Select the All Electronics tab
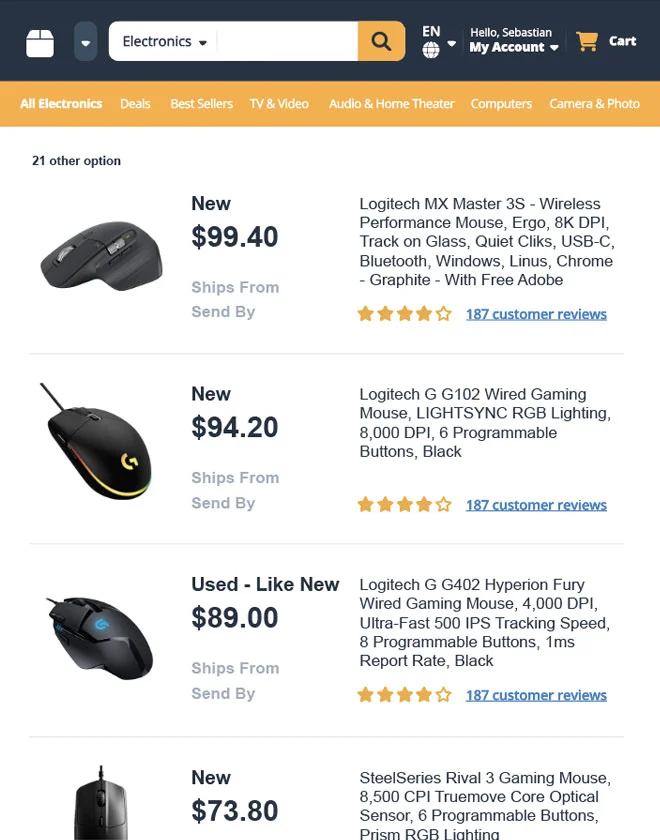Viewport: 660px width, 840px height. pos(61,103)
